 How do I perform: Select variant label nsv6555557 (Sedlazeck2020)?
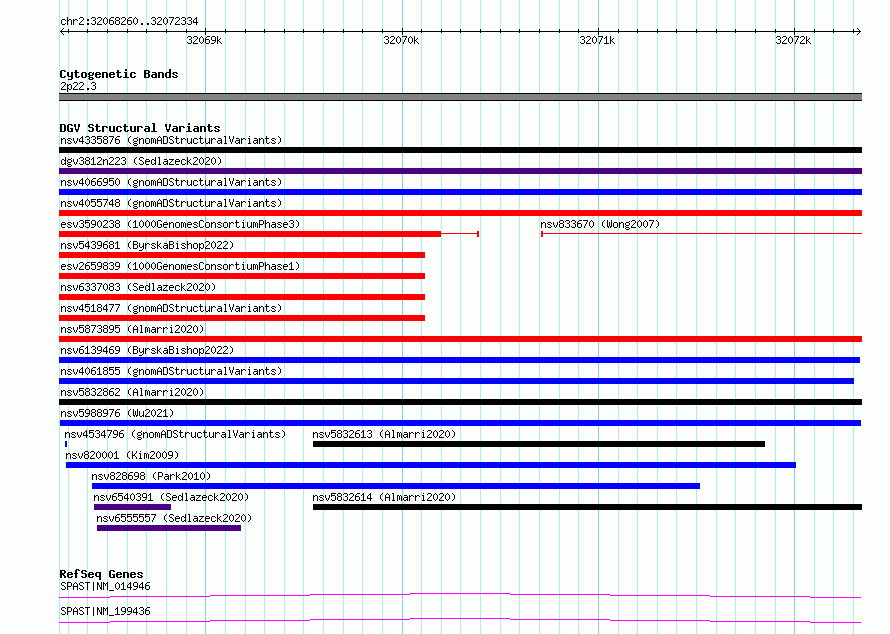(x=174, y=518)
